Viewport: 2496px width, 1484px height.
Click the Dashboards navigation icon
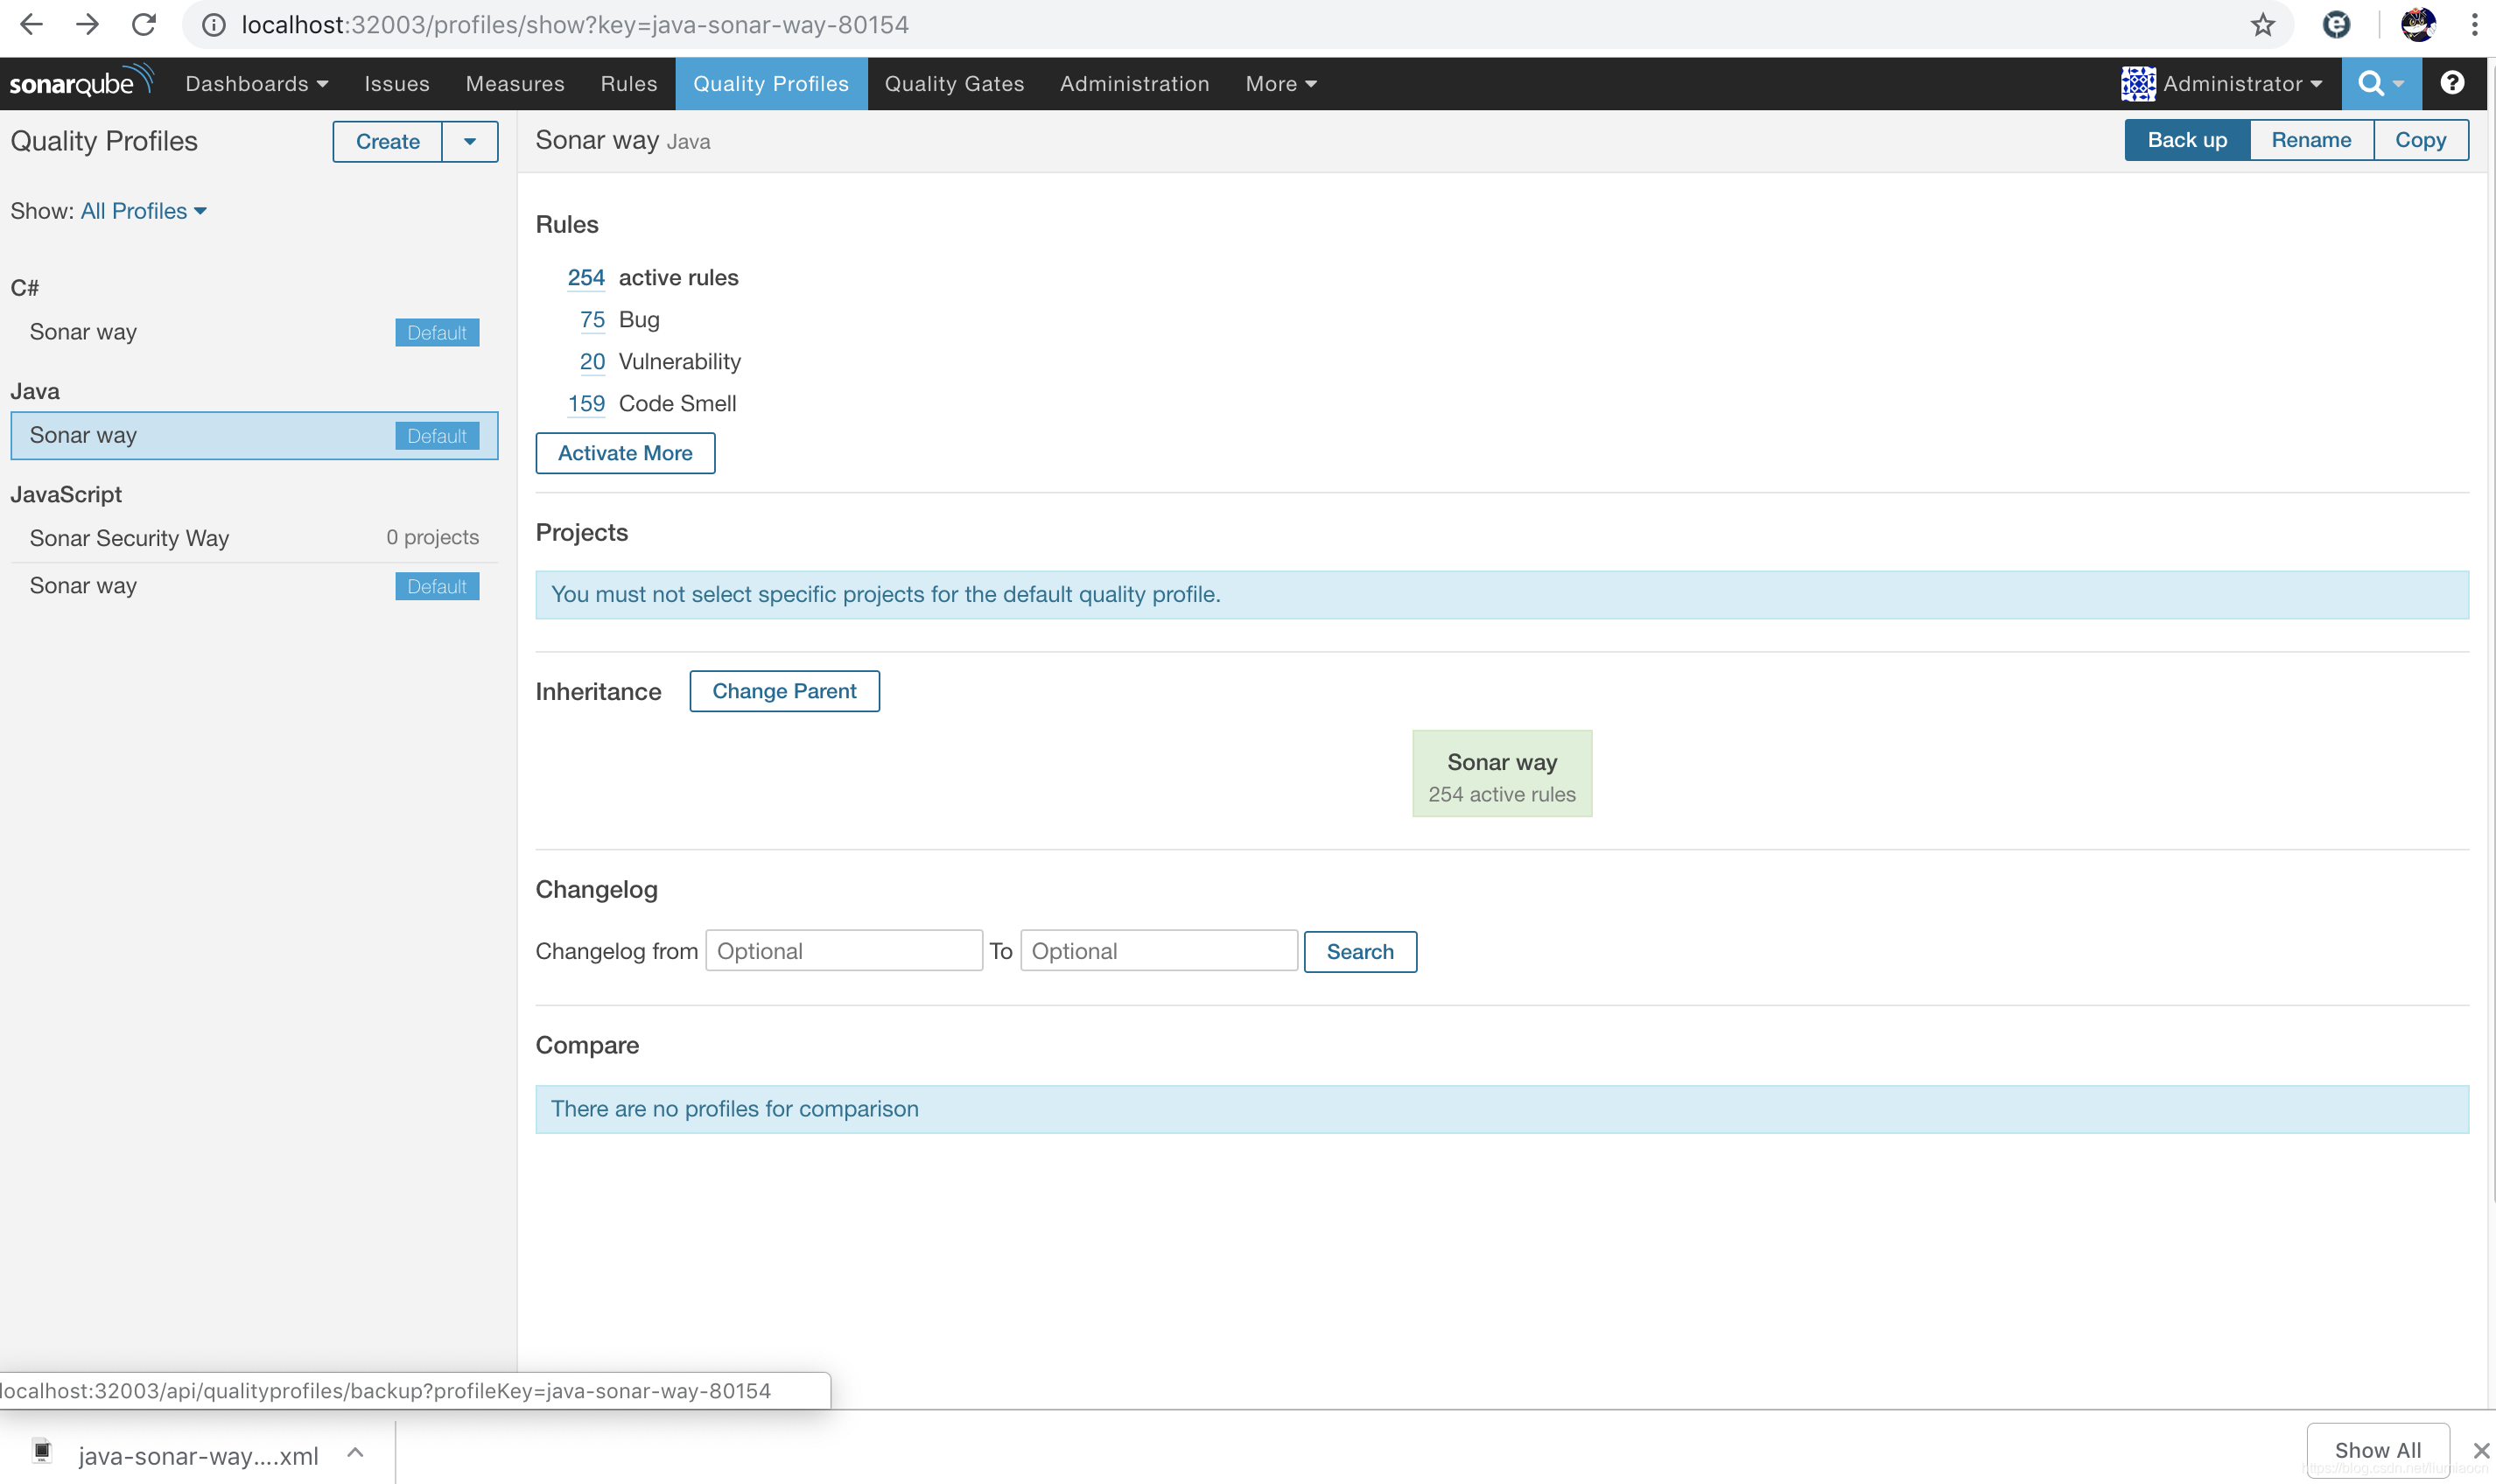tap(262, 83)
